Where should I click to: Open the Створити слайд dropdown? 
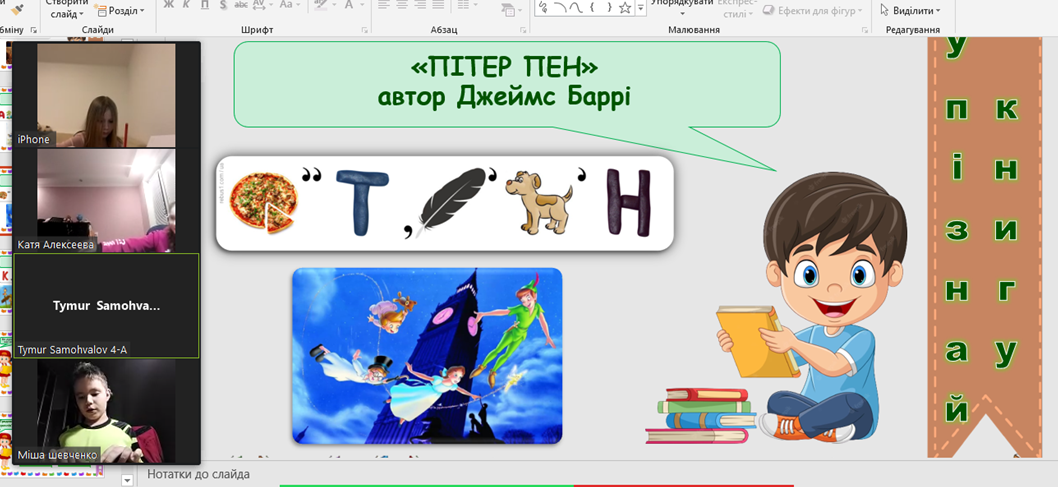click(67, 9)
